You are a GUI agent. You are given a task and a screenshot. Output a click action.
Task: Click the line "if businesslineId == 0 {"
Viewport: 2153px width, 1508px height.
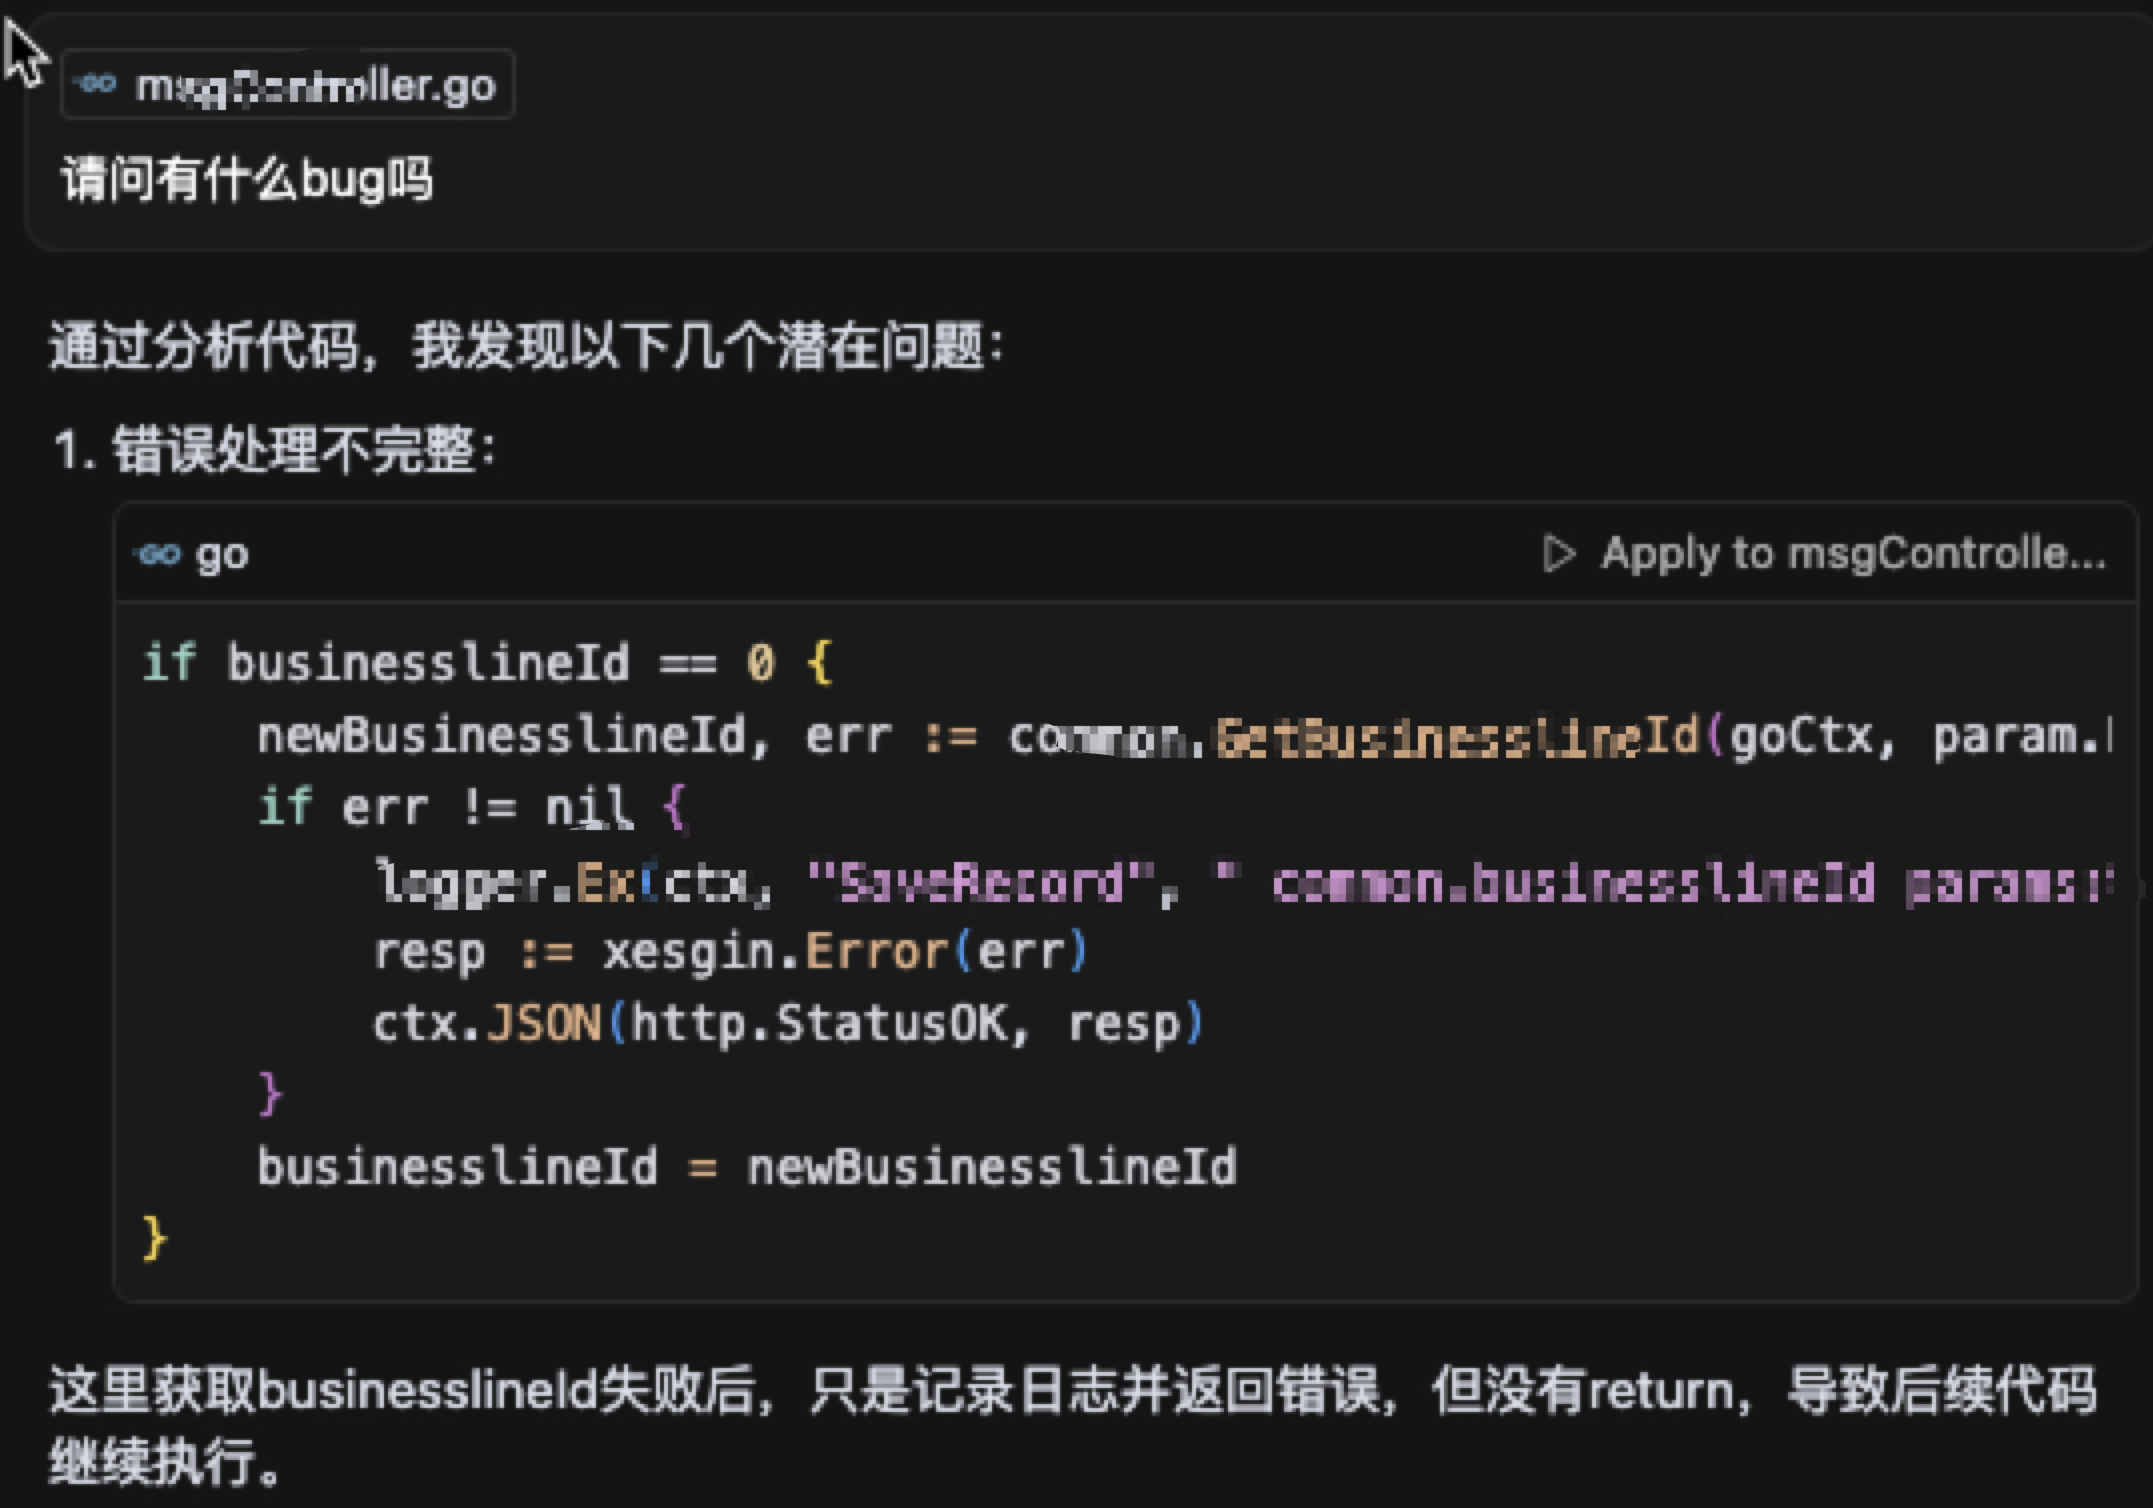pos(487,663)
